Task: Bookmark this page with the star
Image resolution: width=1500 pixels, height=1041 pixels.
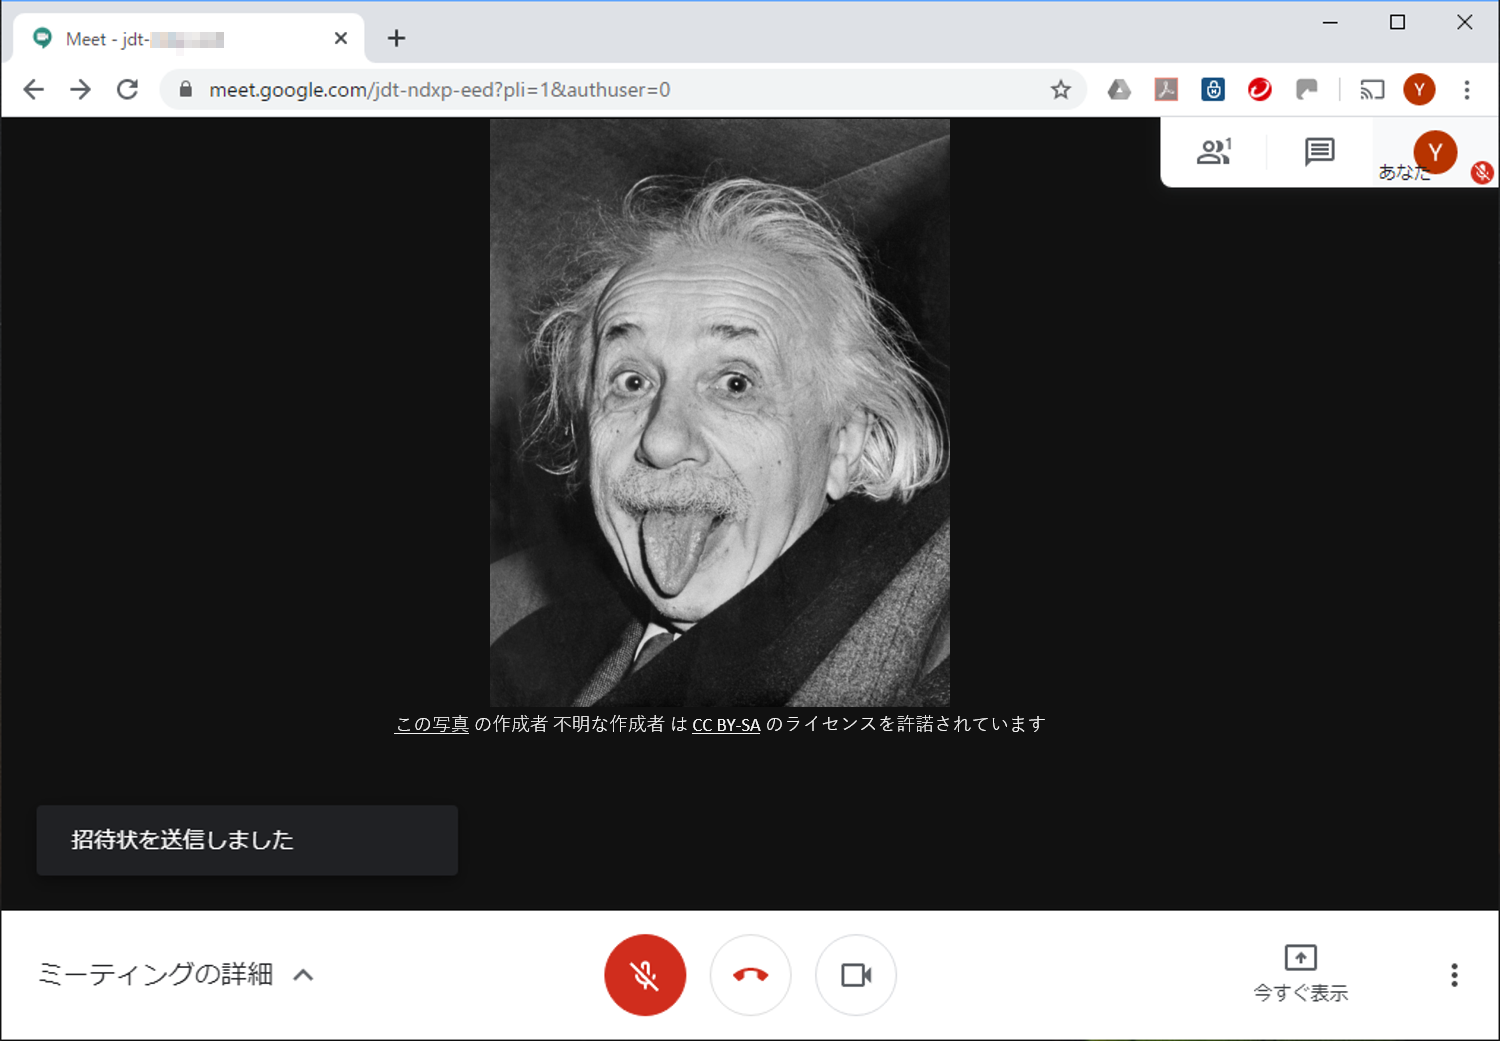Action: 1061,90
